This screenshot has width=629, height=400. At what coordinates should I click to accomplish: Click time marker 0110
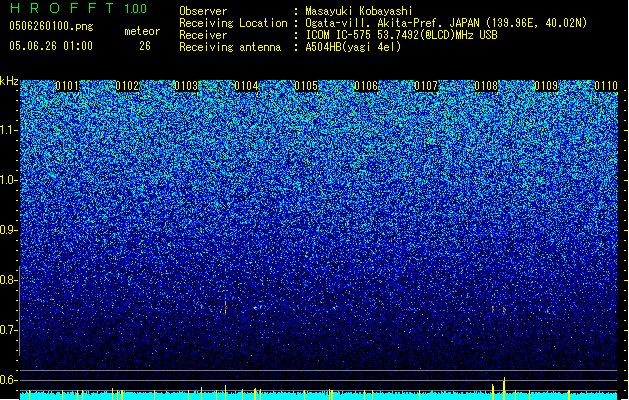(x=606, y=86)
